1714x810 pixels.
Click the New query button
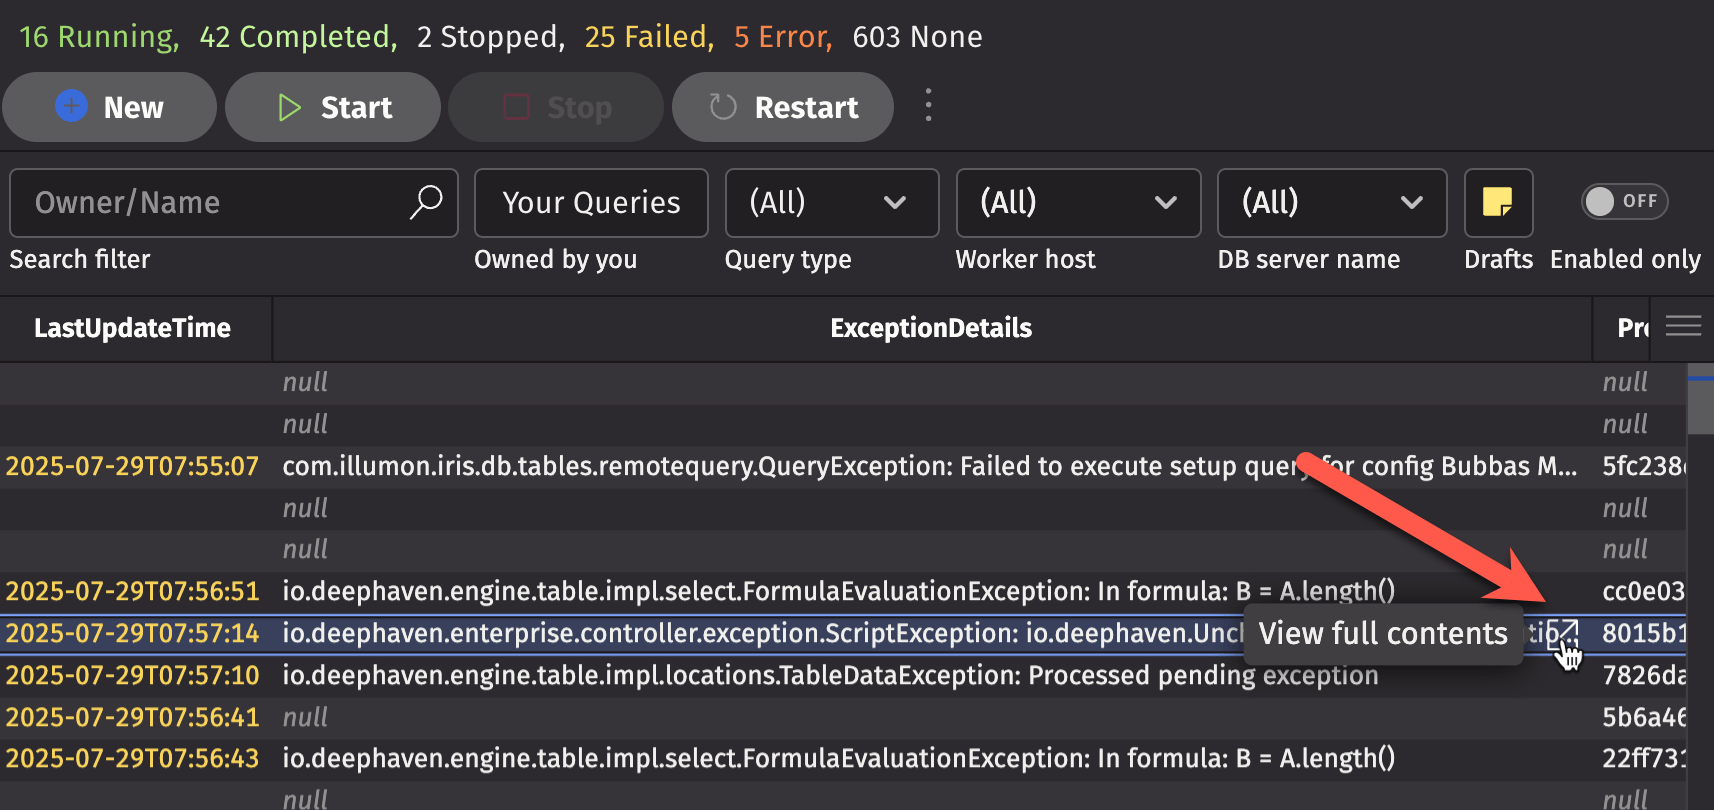click(x=109, y=107)
